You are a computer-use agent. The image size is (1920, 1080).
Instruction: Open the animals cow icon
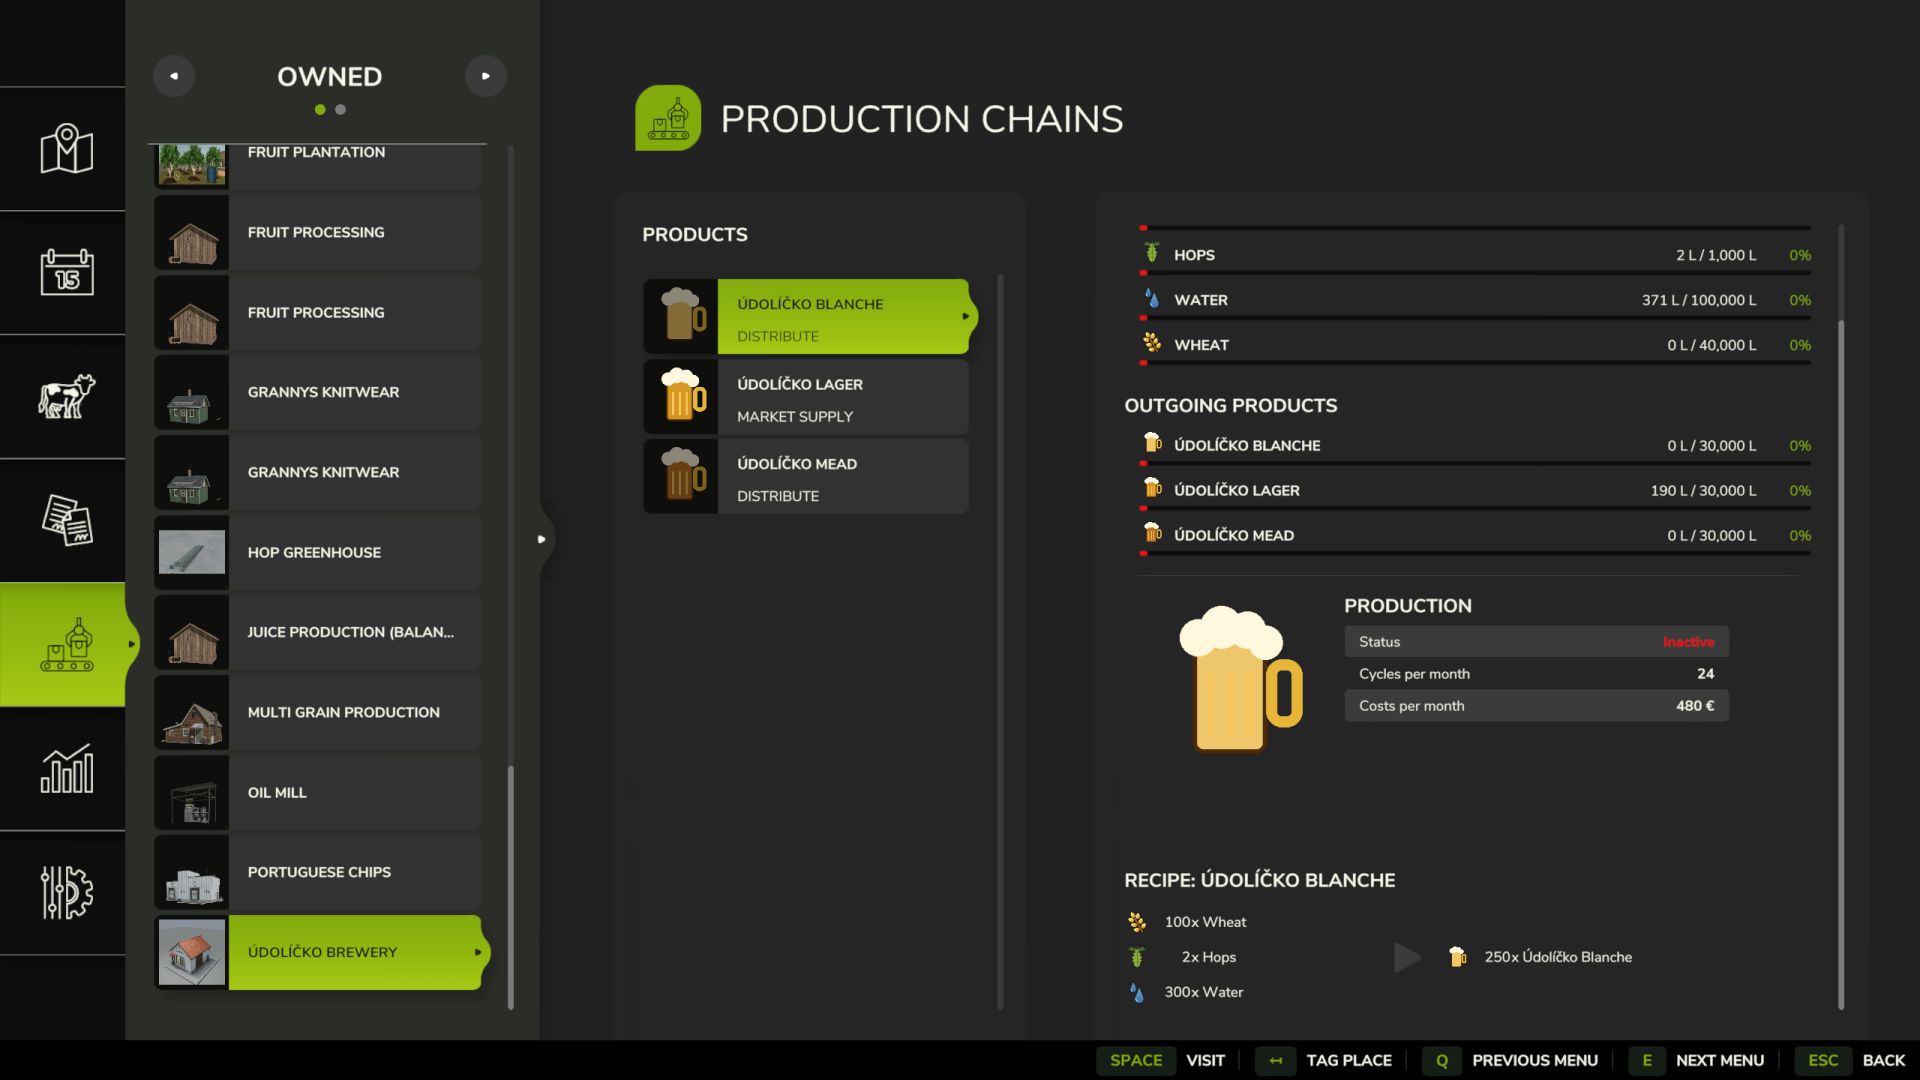[66, 396]
